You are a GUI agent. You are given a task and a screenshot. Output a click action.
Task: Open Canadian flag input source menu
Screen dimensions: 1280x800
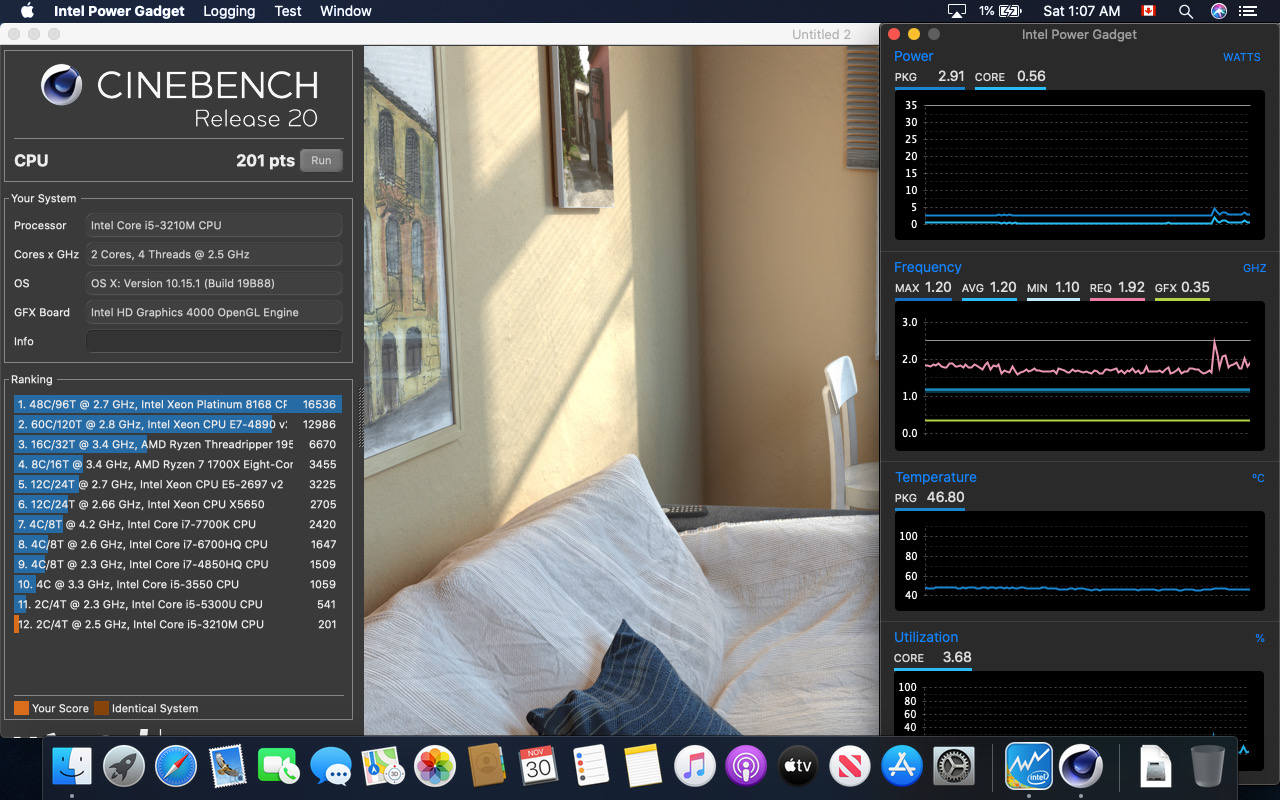click(x=1148, y=11)
